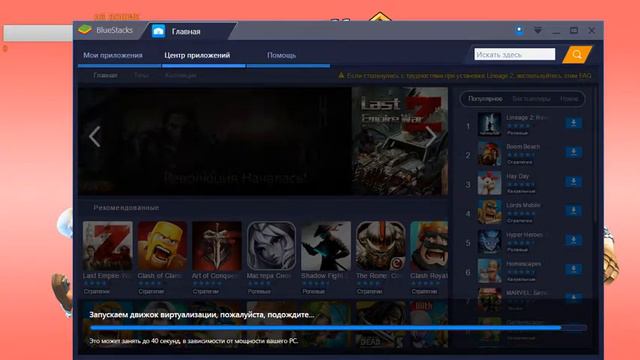
Task: Select the Коллекция sub-navigation item
Action: pos(180,75)
